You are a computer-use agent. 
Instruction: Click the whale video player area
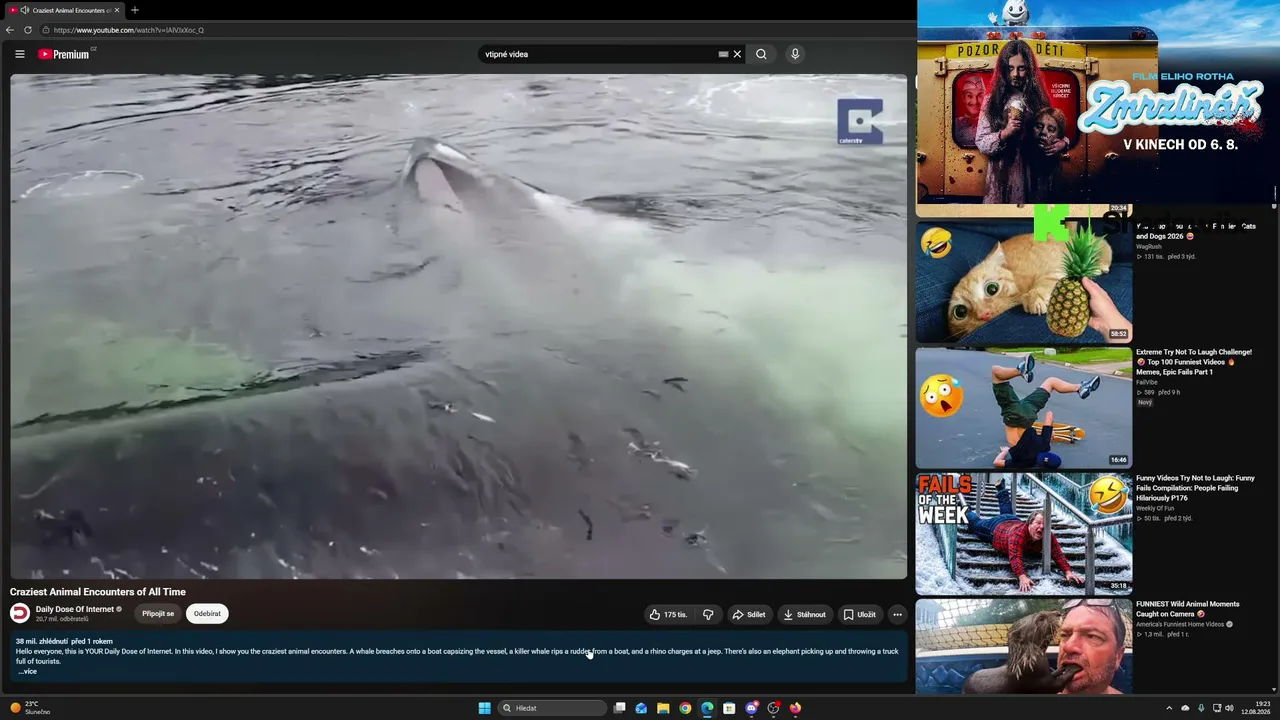(458, 326)
